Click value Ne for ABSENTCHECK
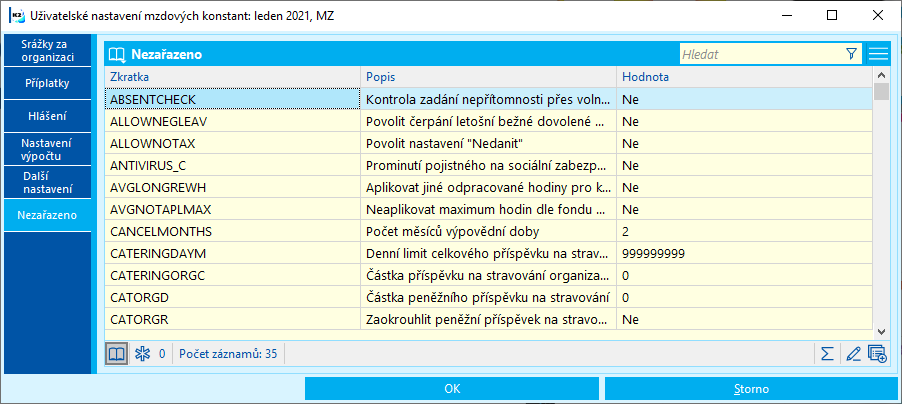 630,100
